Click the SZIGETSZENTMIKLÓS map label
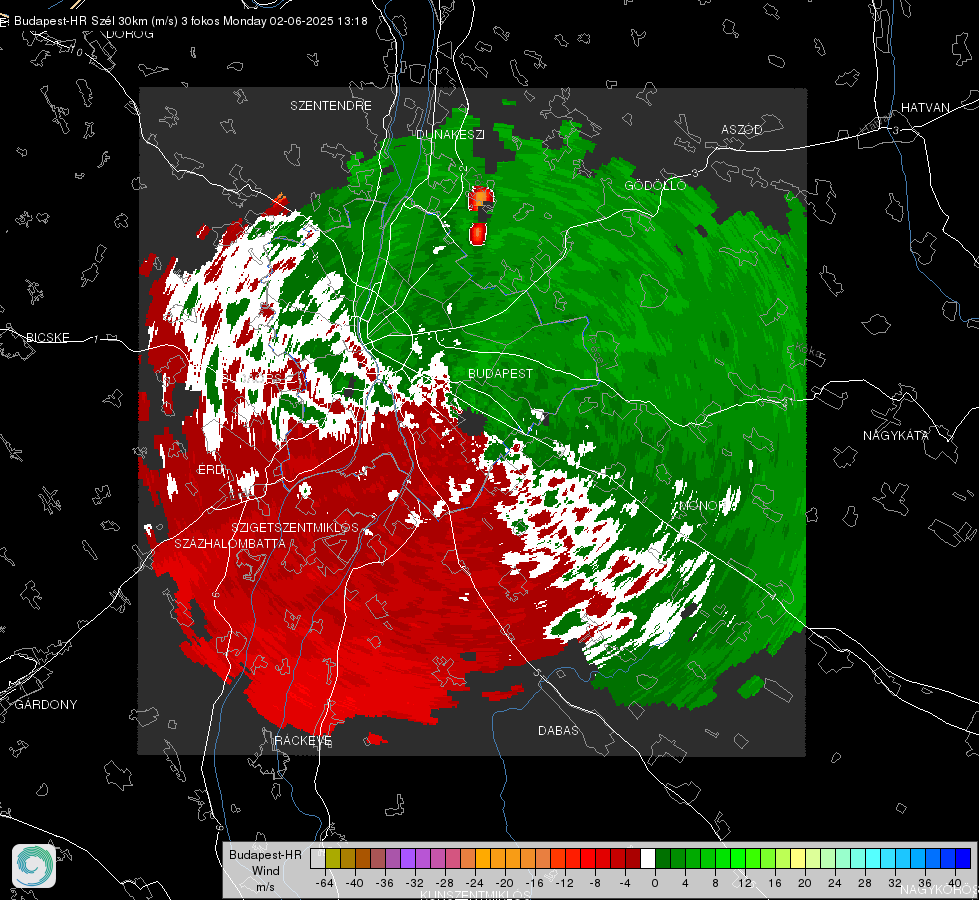This screenshot has width=979, height=900. click(x=295, y=527)
